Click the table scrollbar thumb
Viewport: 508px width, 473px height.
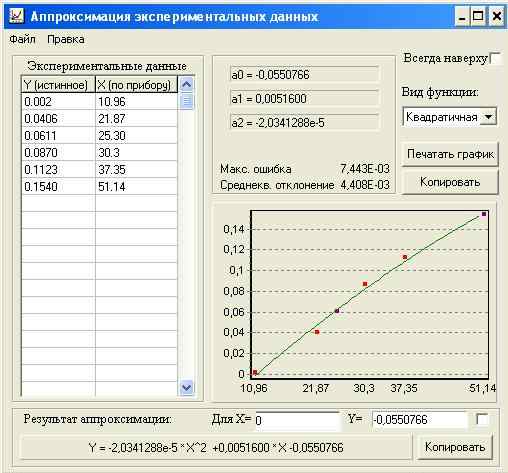pos(186,101)
